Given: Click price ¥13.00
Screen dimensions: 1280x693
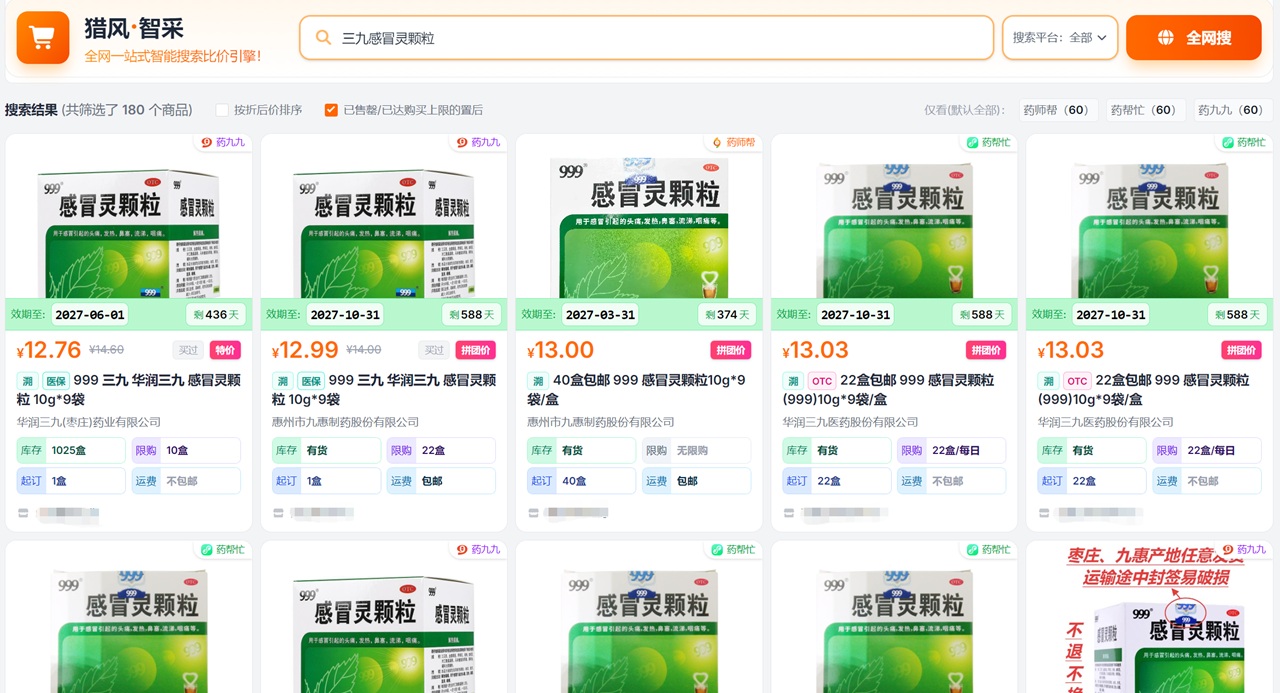Looking at the screenshot, I should pyautogui.click(x=560, y=350).
